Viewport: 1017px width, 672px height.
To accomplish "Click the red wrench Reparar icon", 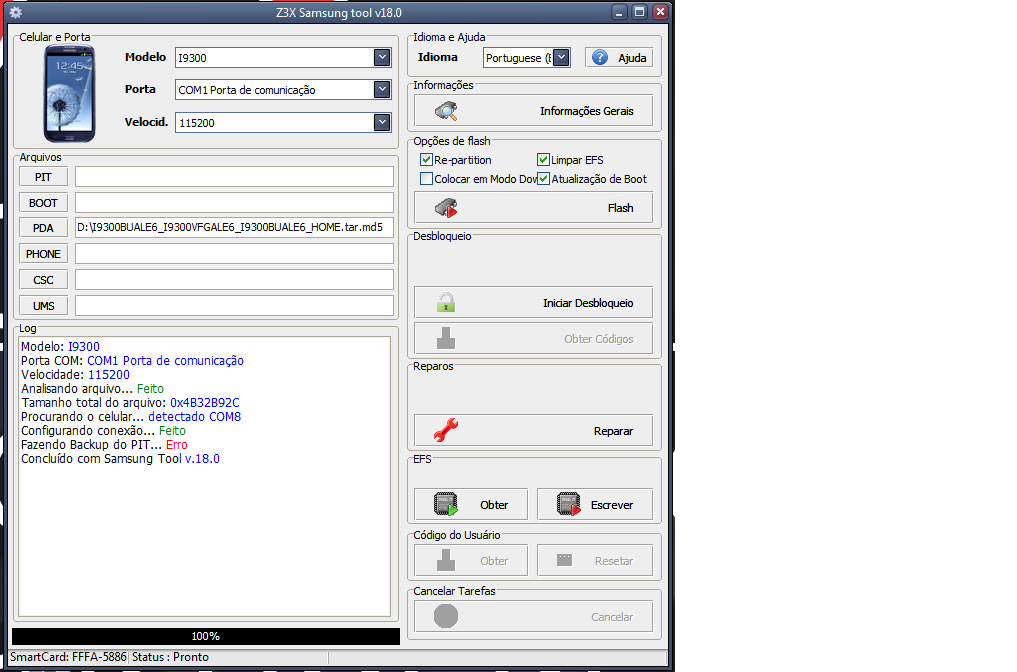I will click(446, 430).
